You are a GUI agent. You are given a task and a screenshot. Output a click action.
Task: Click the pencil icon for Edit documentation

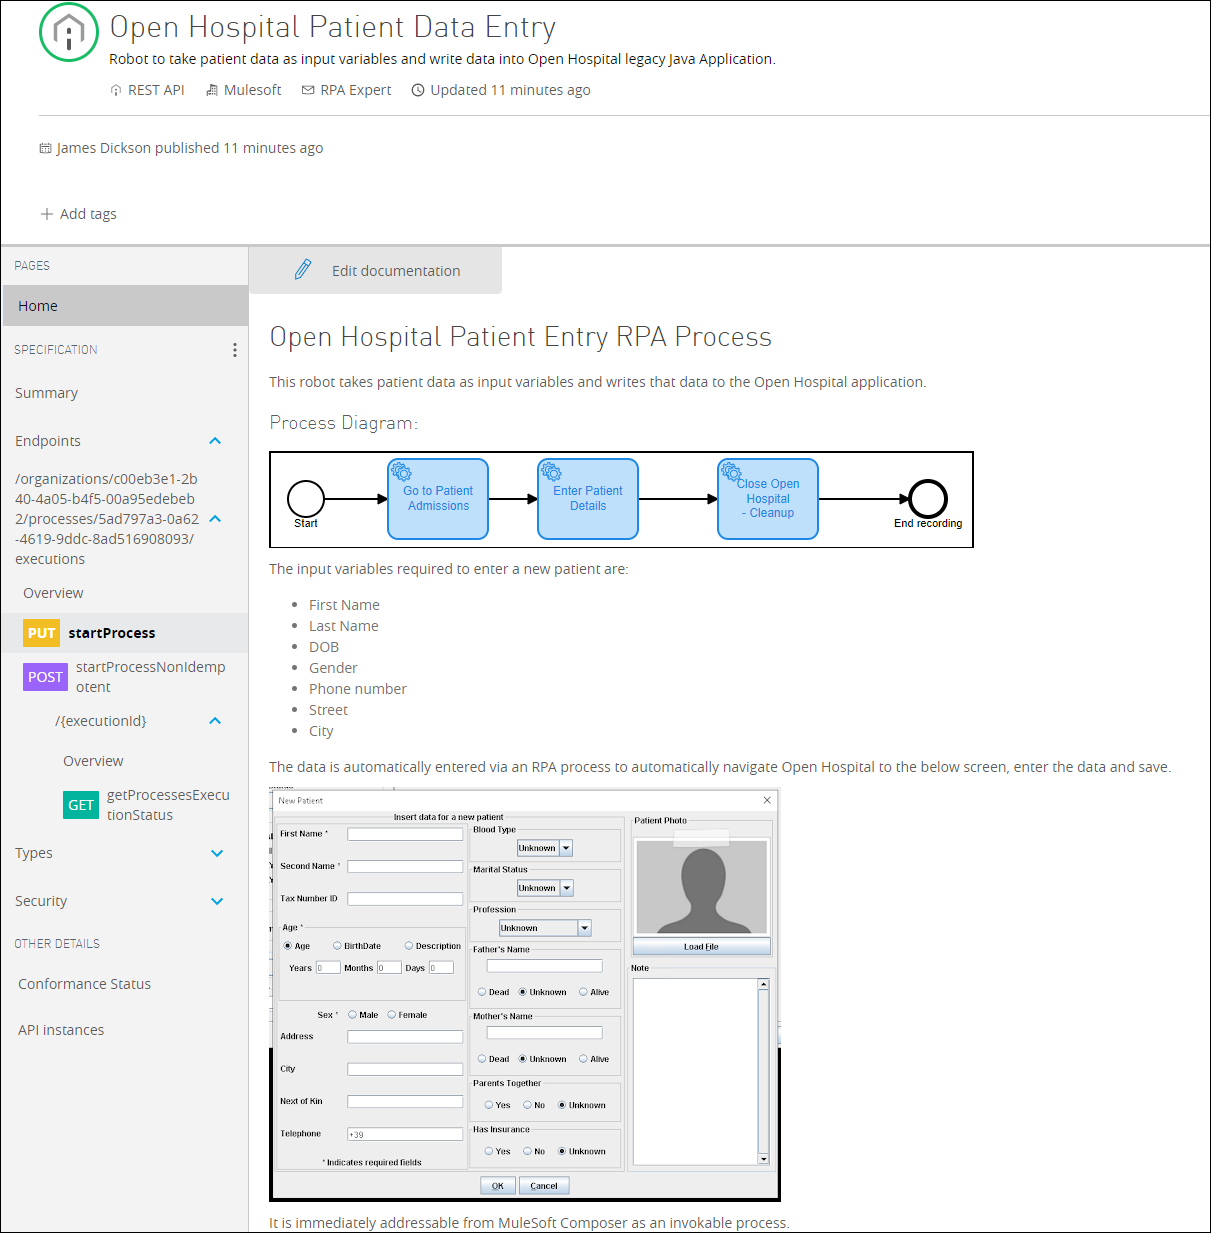[303, 270]
